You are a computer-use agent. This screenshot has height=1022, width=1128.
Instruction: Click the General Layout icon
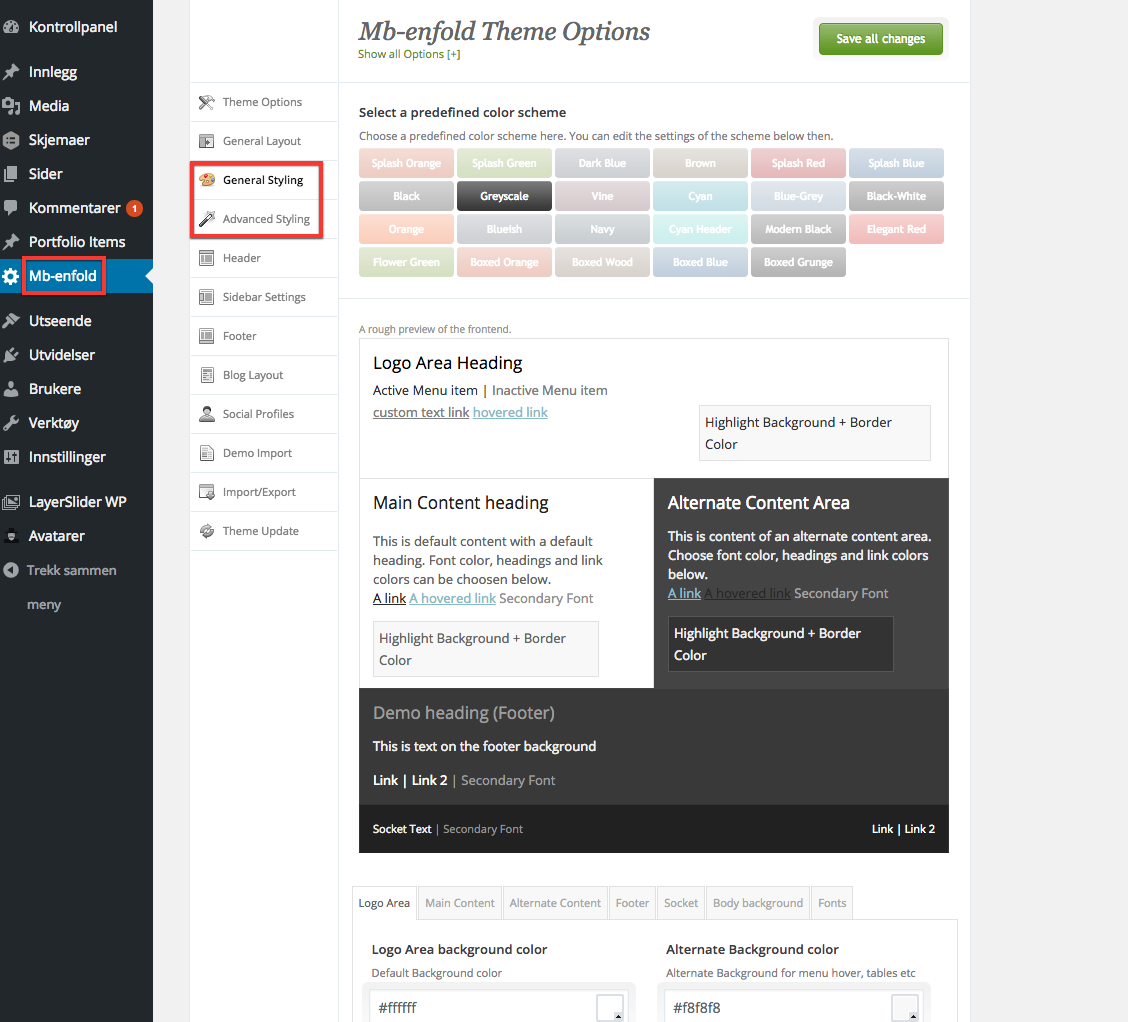206,141
